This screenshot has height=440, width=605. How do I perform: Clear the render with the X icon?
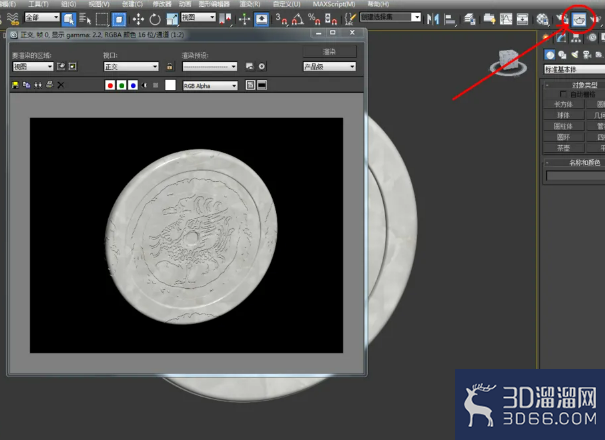pyautogui.click(x=61, y=85)
